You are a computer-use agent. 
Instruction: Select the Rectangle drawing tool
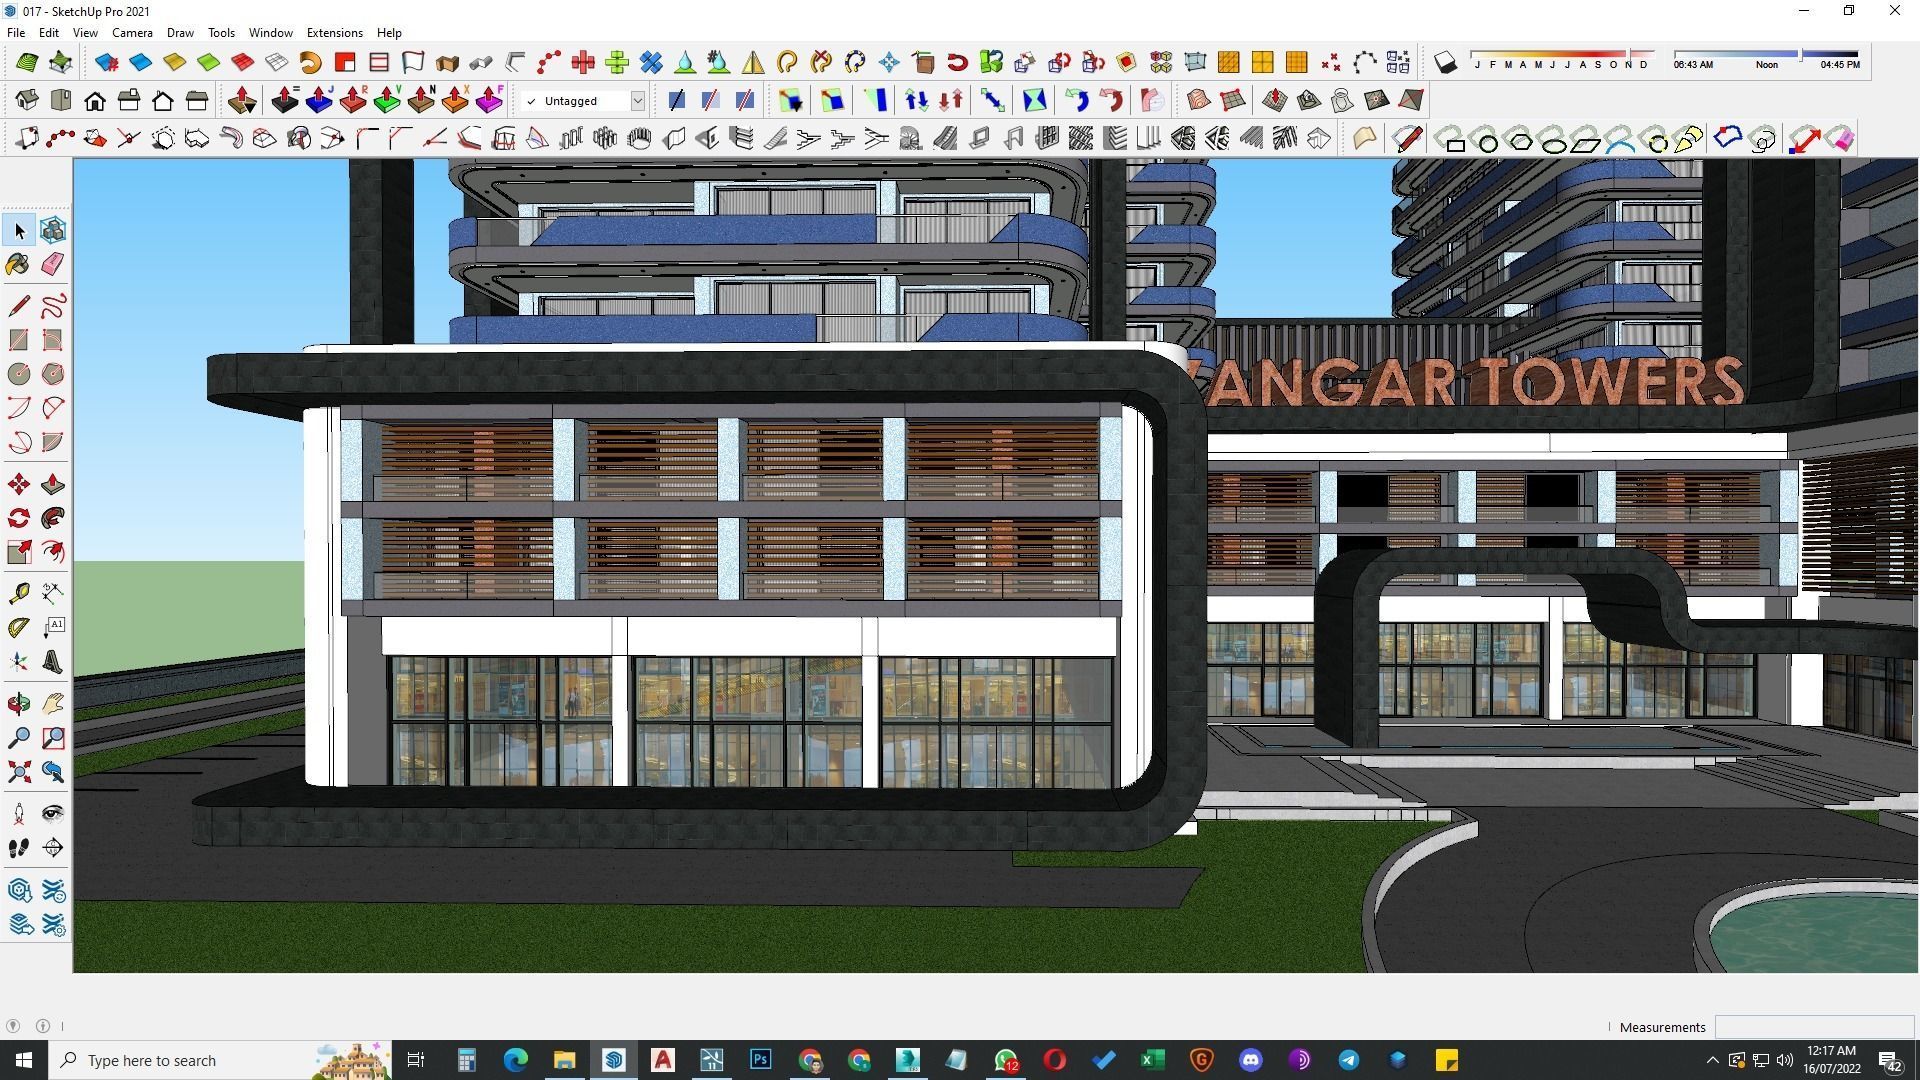19,340
